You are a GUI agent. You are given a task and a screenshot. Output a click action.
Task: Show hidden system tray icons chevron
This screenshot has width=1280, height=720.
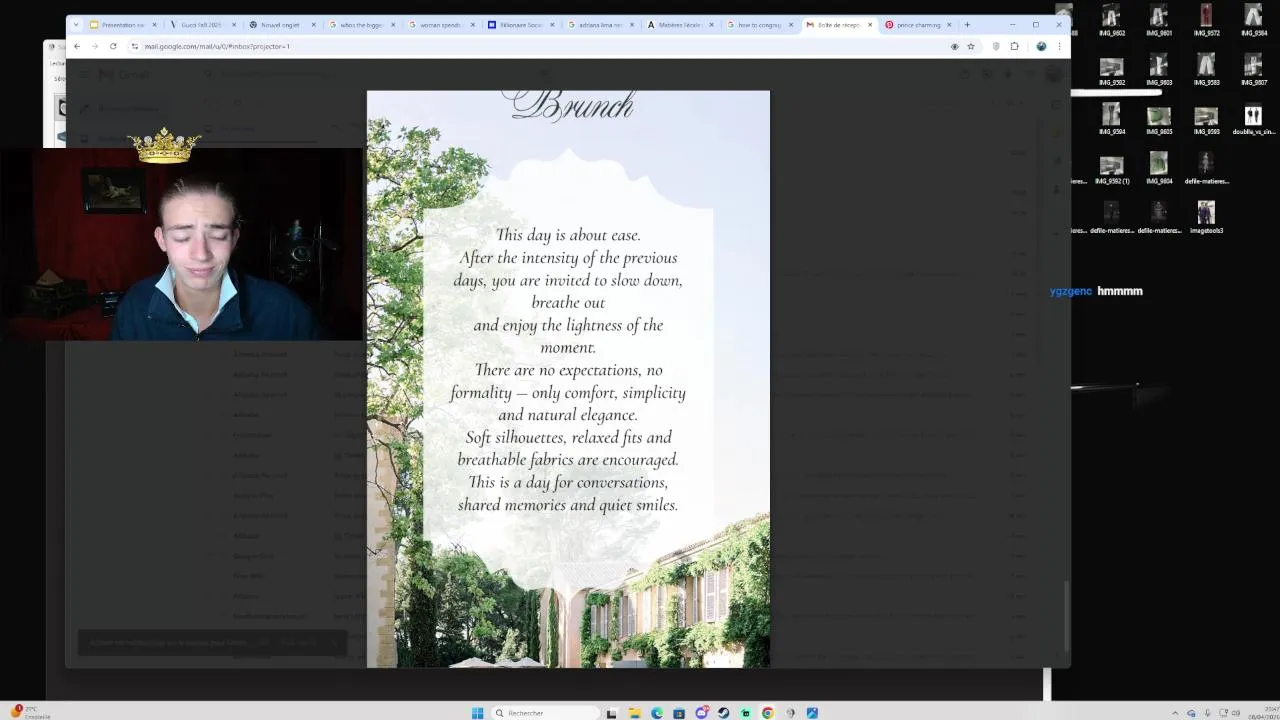click(1175, 713)
